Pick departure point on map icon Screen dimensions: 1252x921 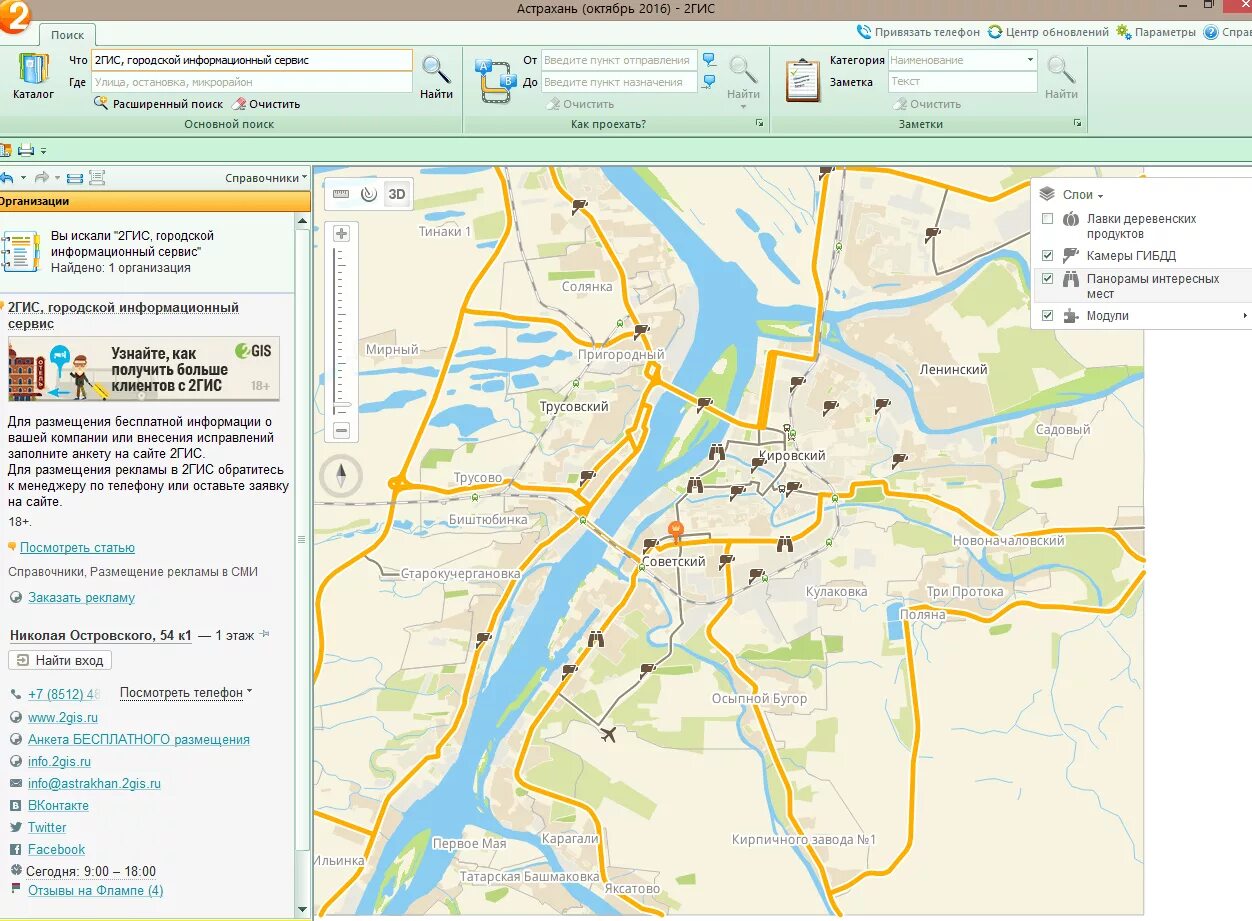[x=709, y=60]
